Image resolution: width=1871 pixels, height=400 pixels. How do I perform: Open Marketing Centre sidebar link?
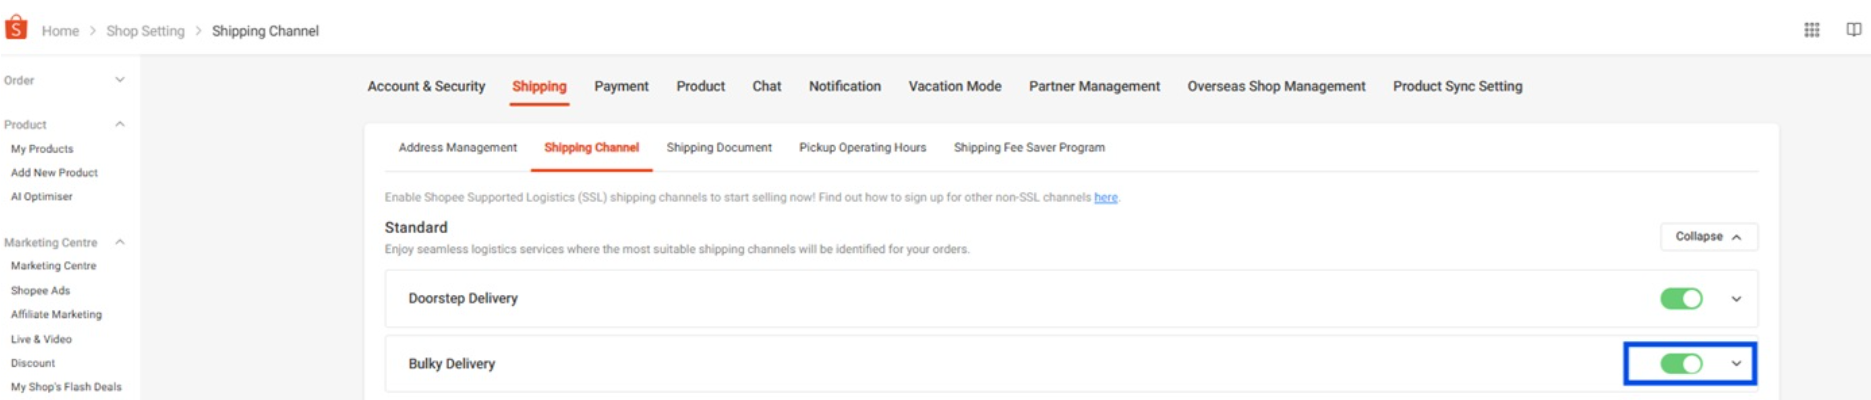coord(53,266)
